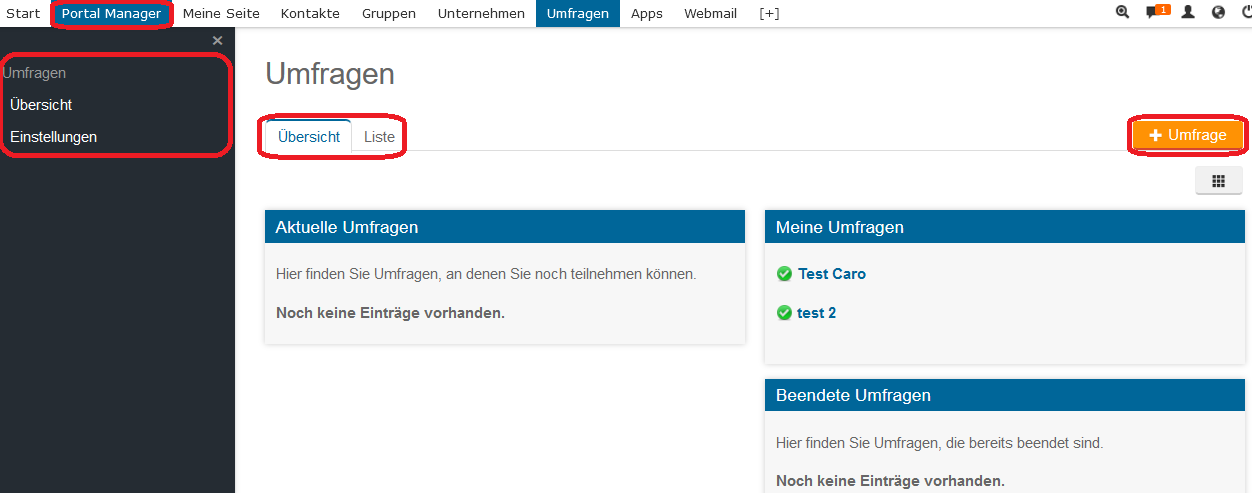This screenshot has height=493, width=1252.
Task: Go to Meine Seite
Action: (x=221, y=14)
